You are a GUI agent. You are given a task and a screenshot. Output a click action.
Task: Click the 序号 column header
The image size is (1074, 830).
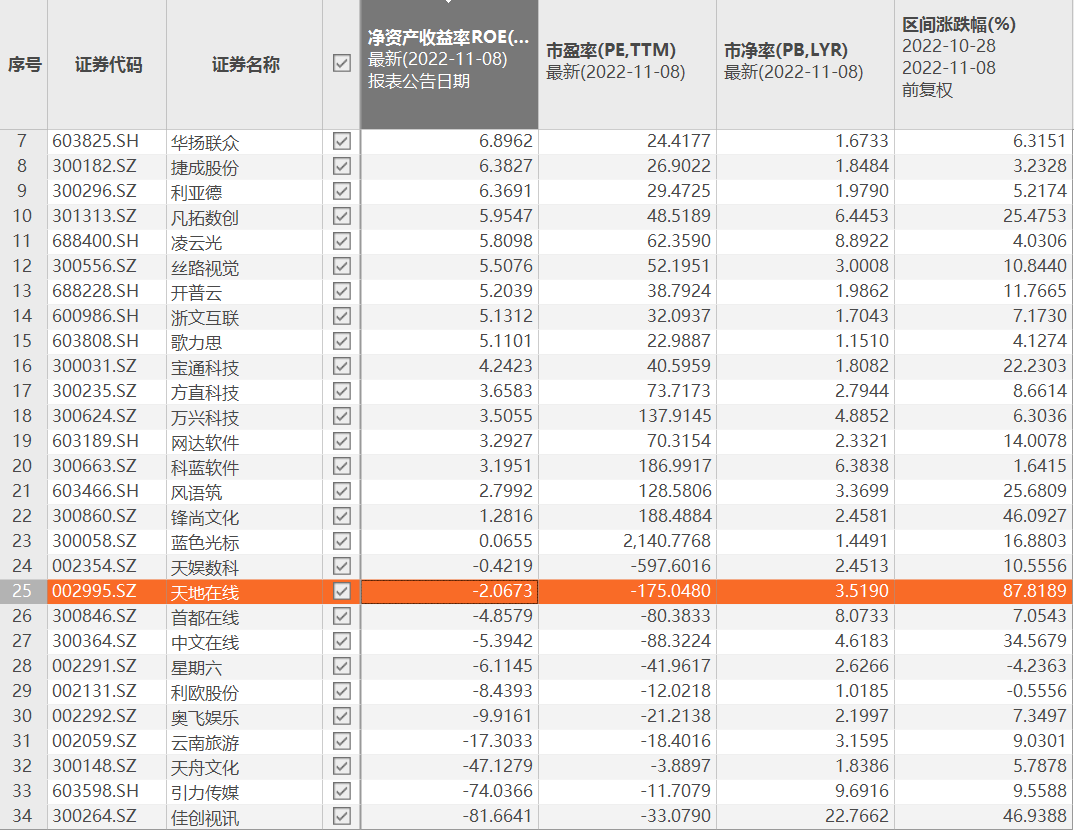coord(24,65)
